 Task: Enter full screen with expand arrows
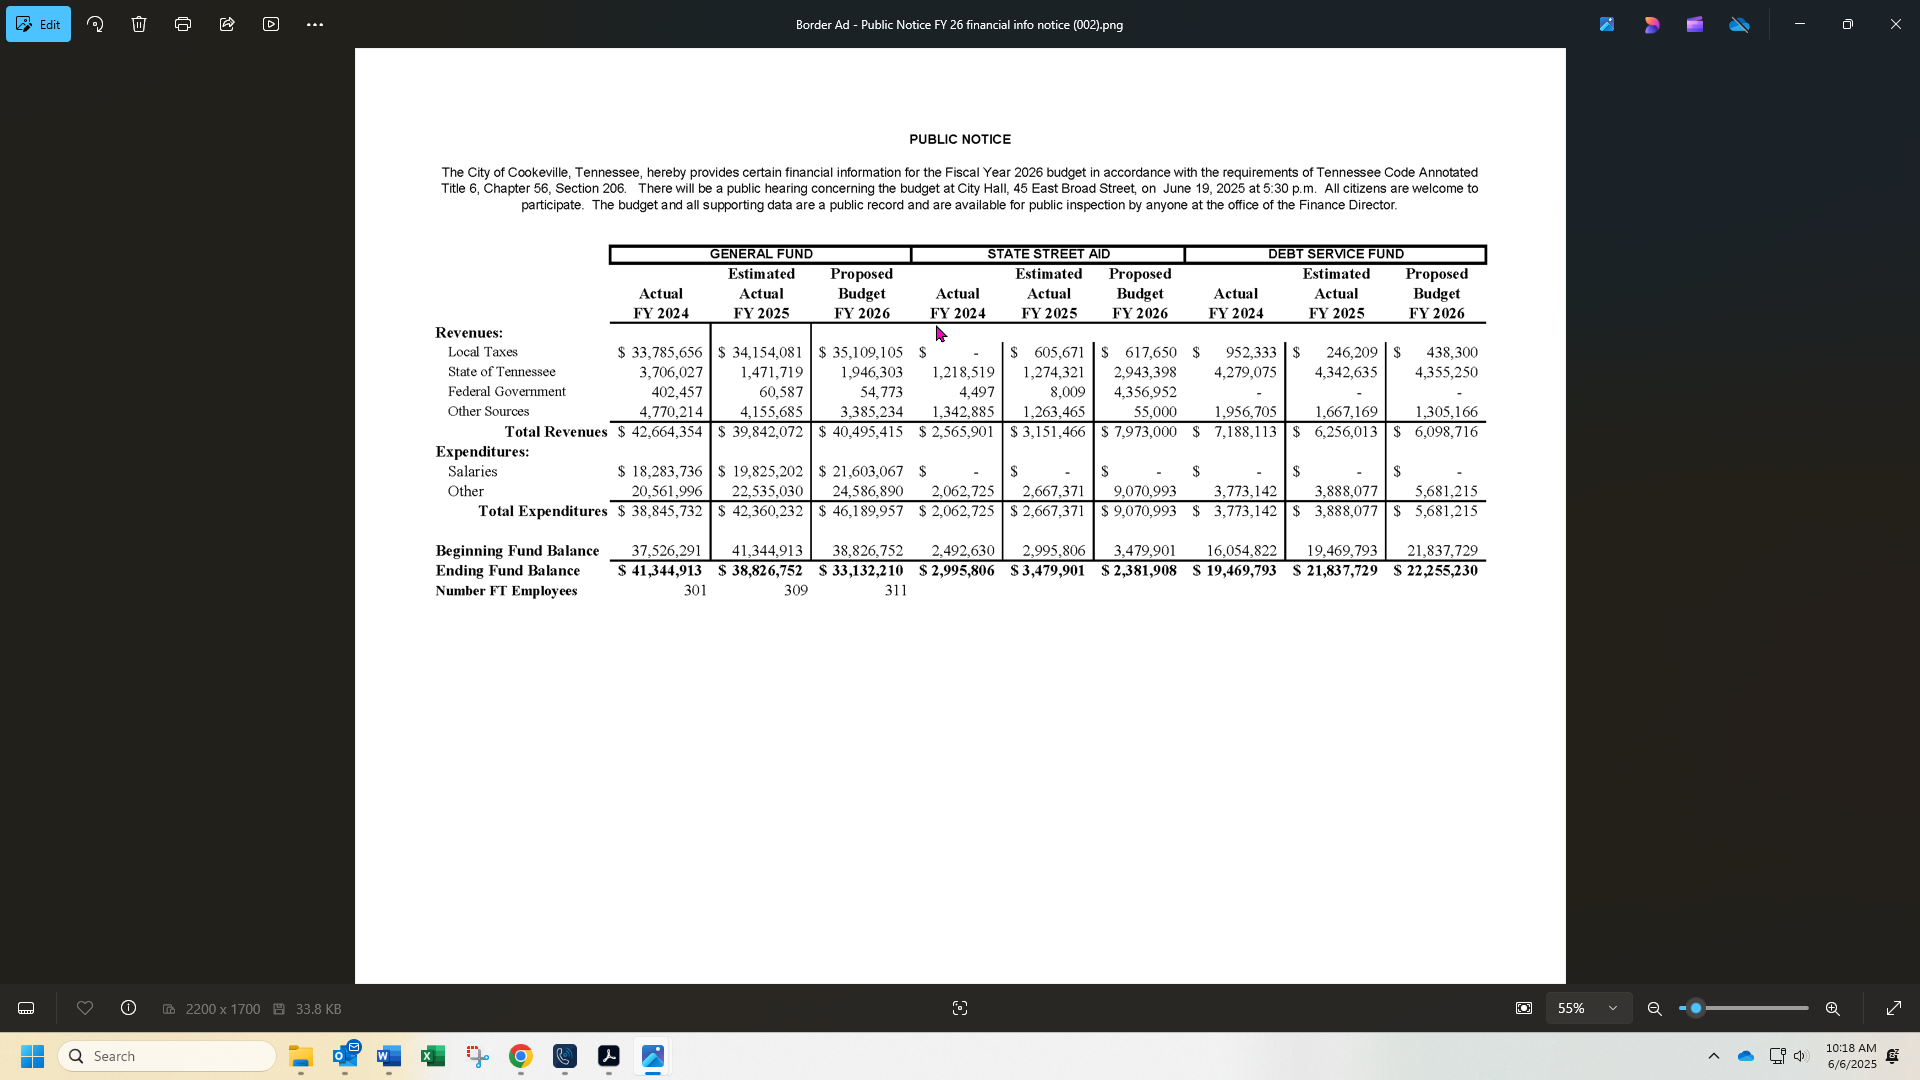click(x=1894, y=1008)
